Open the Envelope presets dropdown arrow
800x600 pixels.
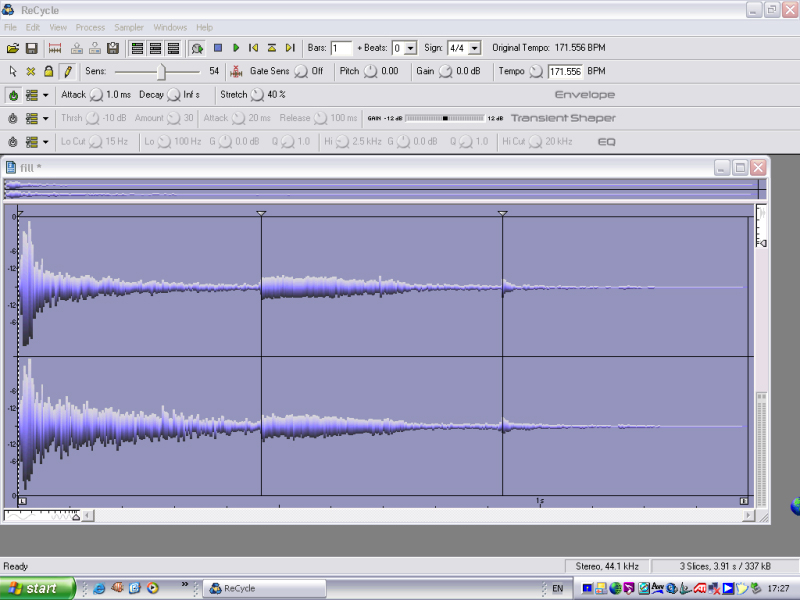[x=45, y=95]
